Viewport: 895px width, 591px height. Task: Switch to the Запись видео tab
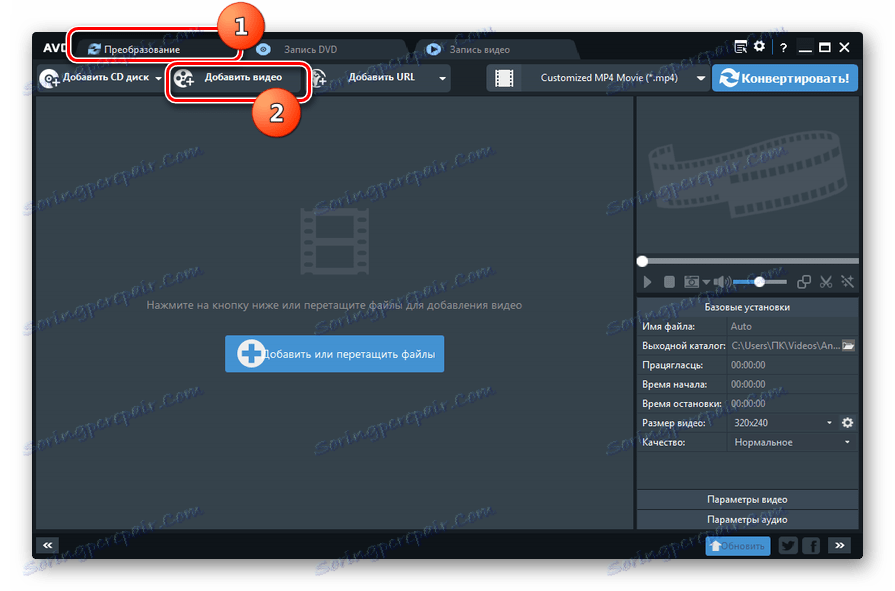(479, 50)
